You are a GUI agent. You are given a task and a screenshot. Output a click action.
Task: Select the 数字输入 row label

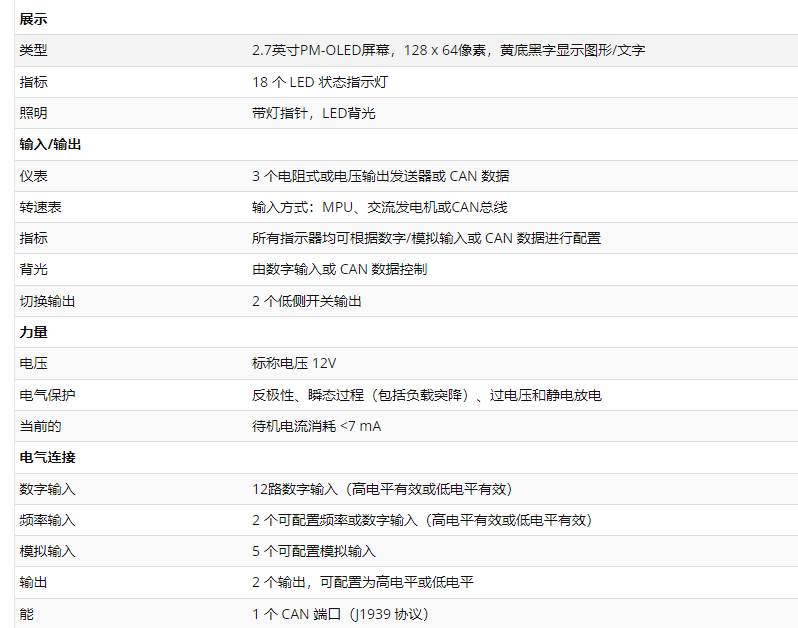click(x=48, y=489)
